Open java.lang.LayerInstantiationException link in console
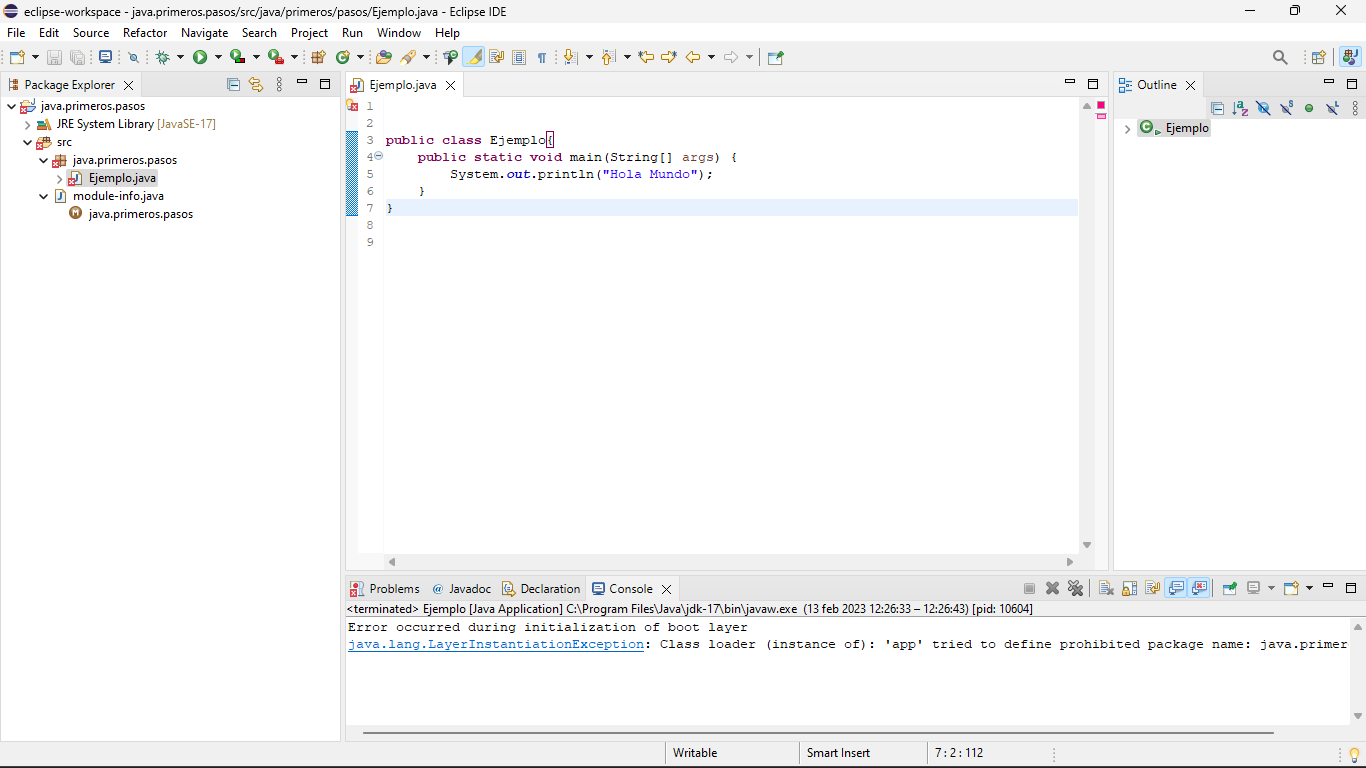This screenshot has width=1366, height=768. point(496,644)
